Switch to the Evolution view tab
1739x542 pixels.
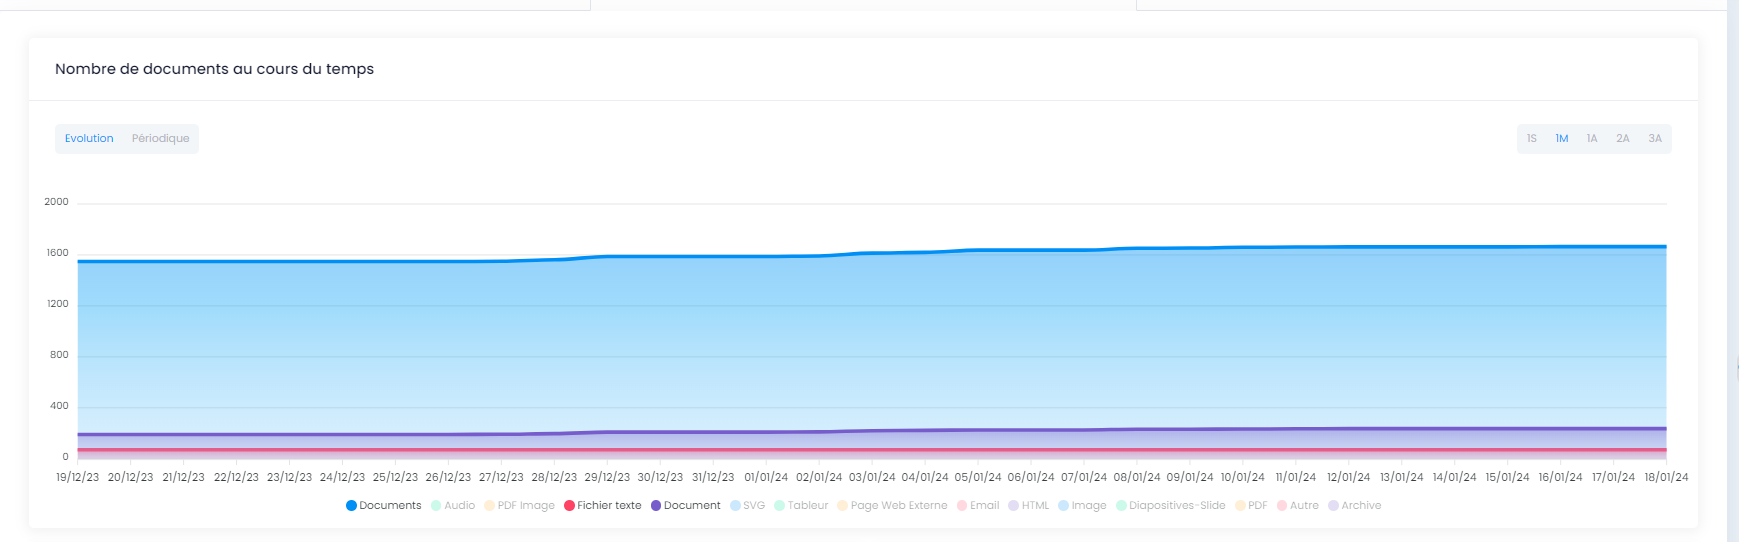point(89,139)
